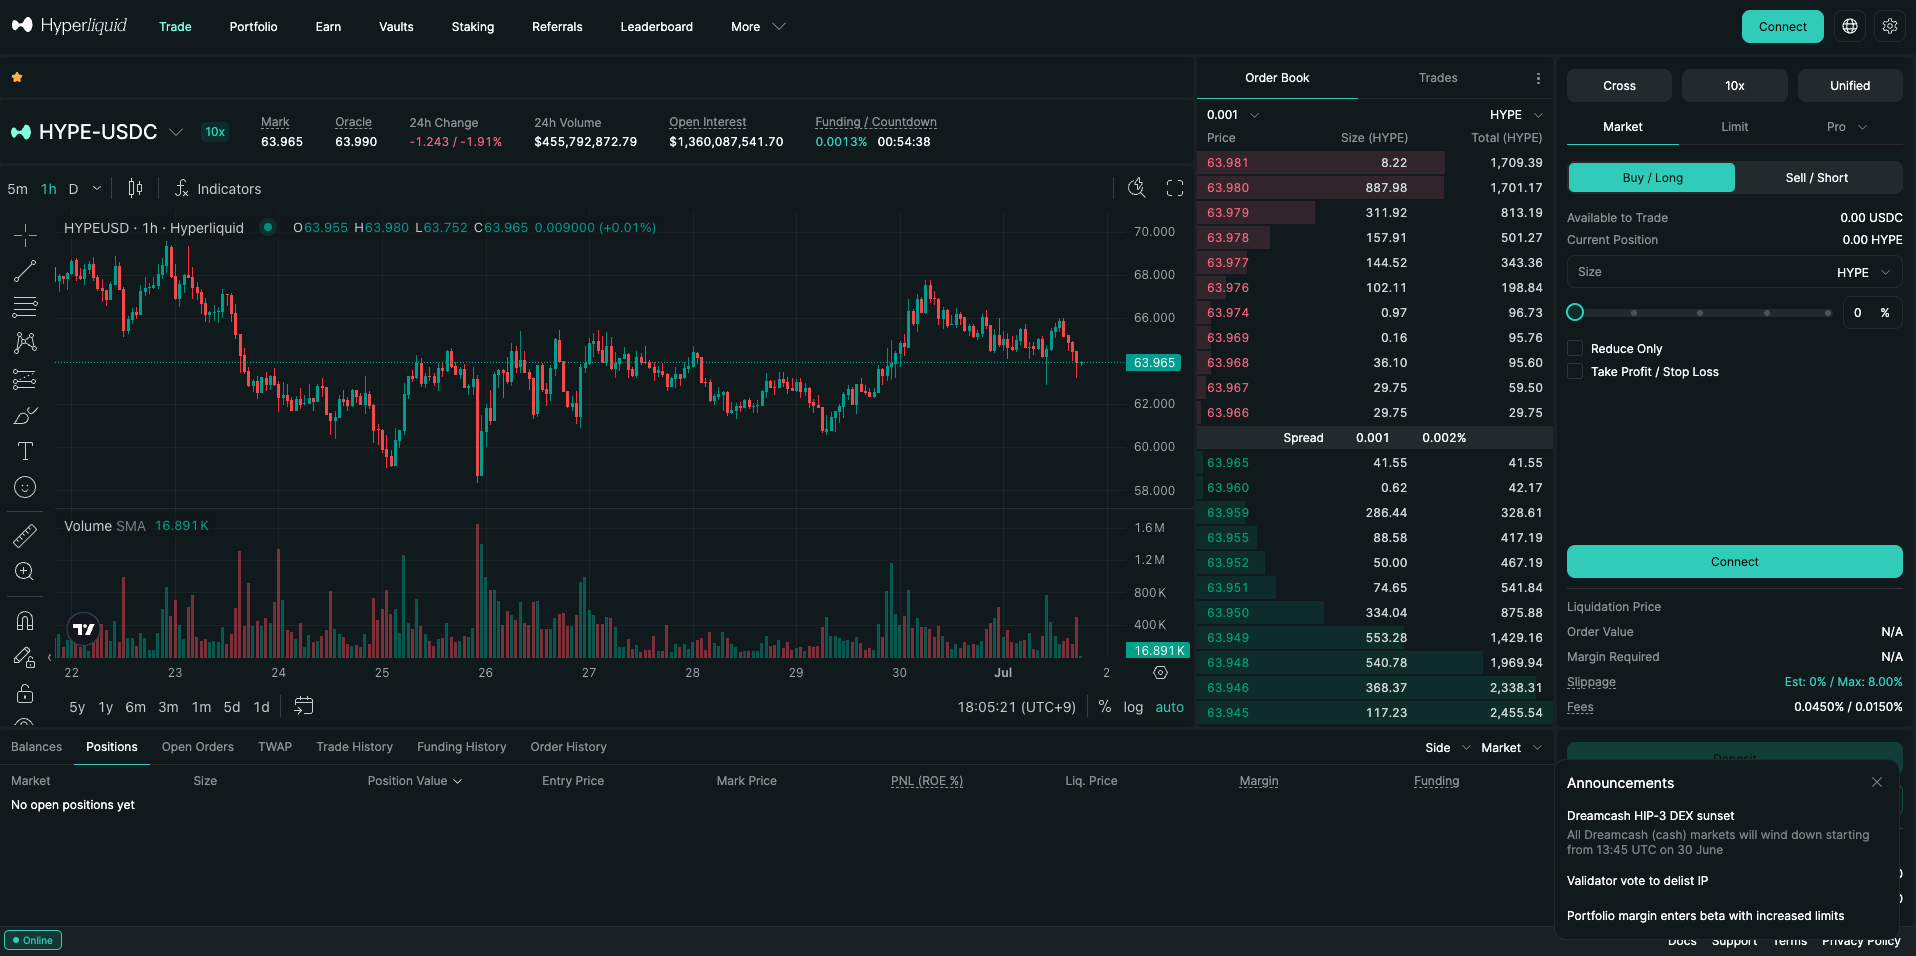The height and width of the screenshot is (956, 1916).
Task: Open the settings gear icon
Action: click(1890, 27)
